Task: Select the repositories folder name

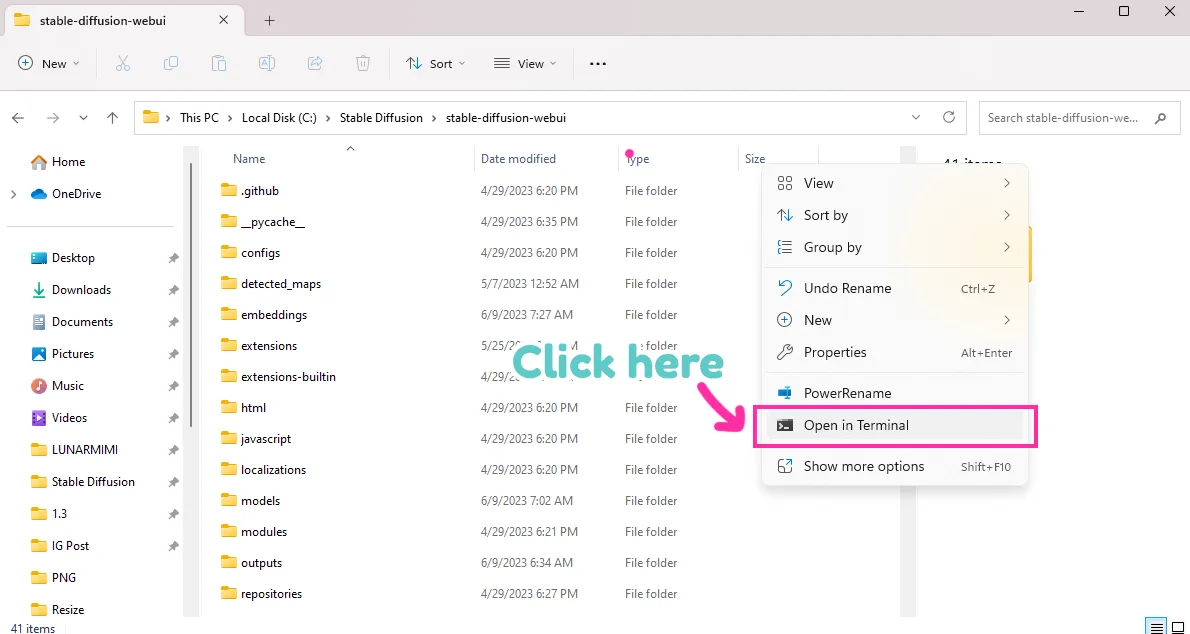Action: (x=272, y=594)
